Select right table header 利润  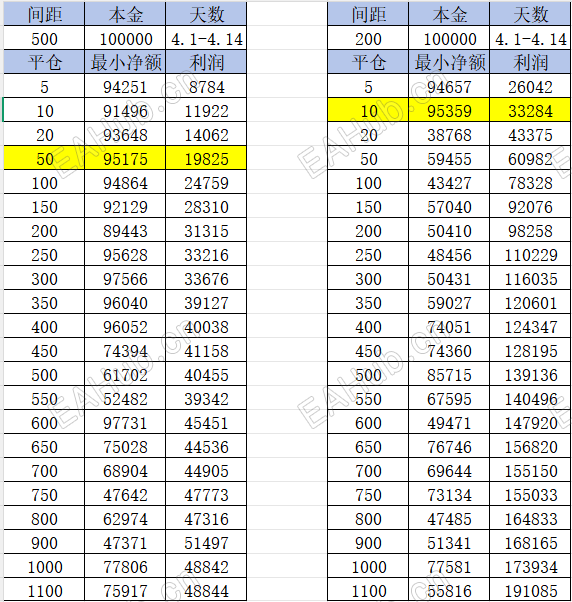(x=530, y=62)
